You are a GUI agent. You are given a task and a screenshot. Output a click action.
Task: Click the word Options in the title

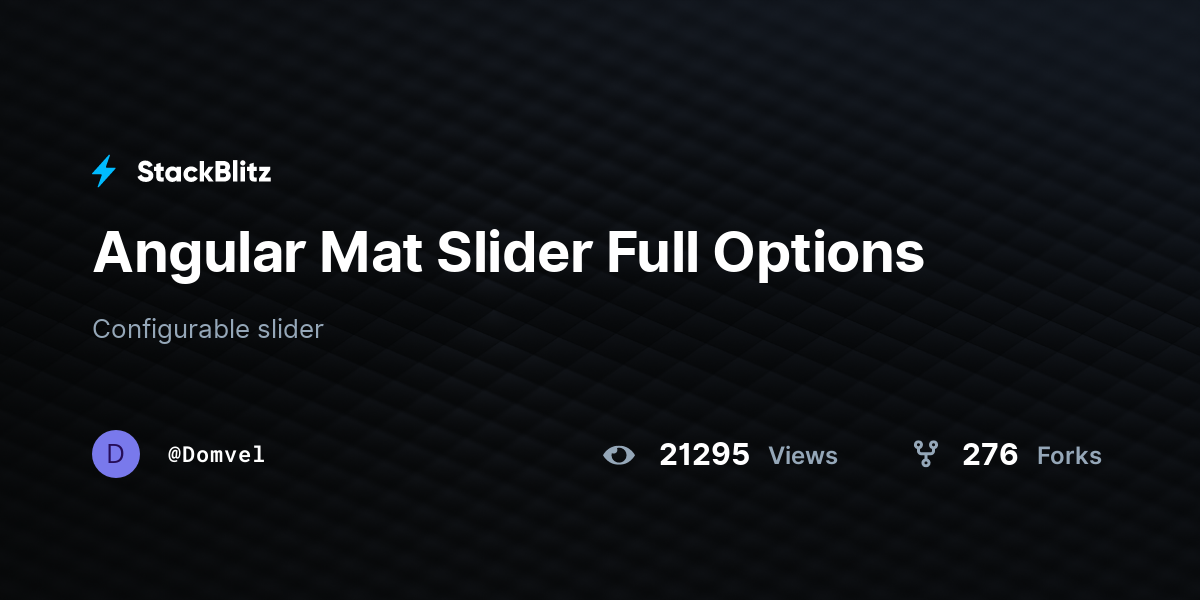[x=819, y=255]
